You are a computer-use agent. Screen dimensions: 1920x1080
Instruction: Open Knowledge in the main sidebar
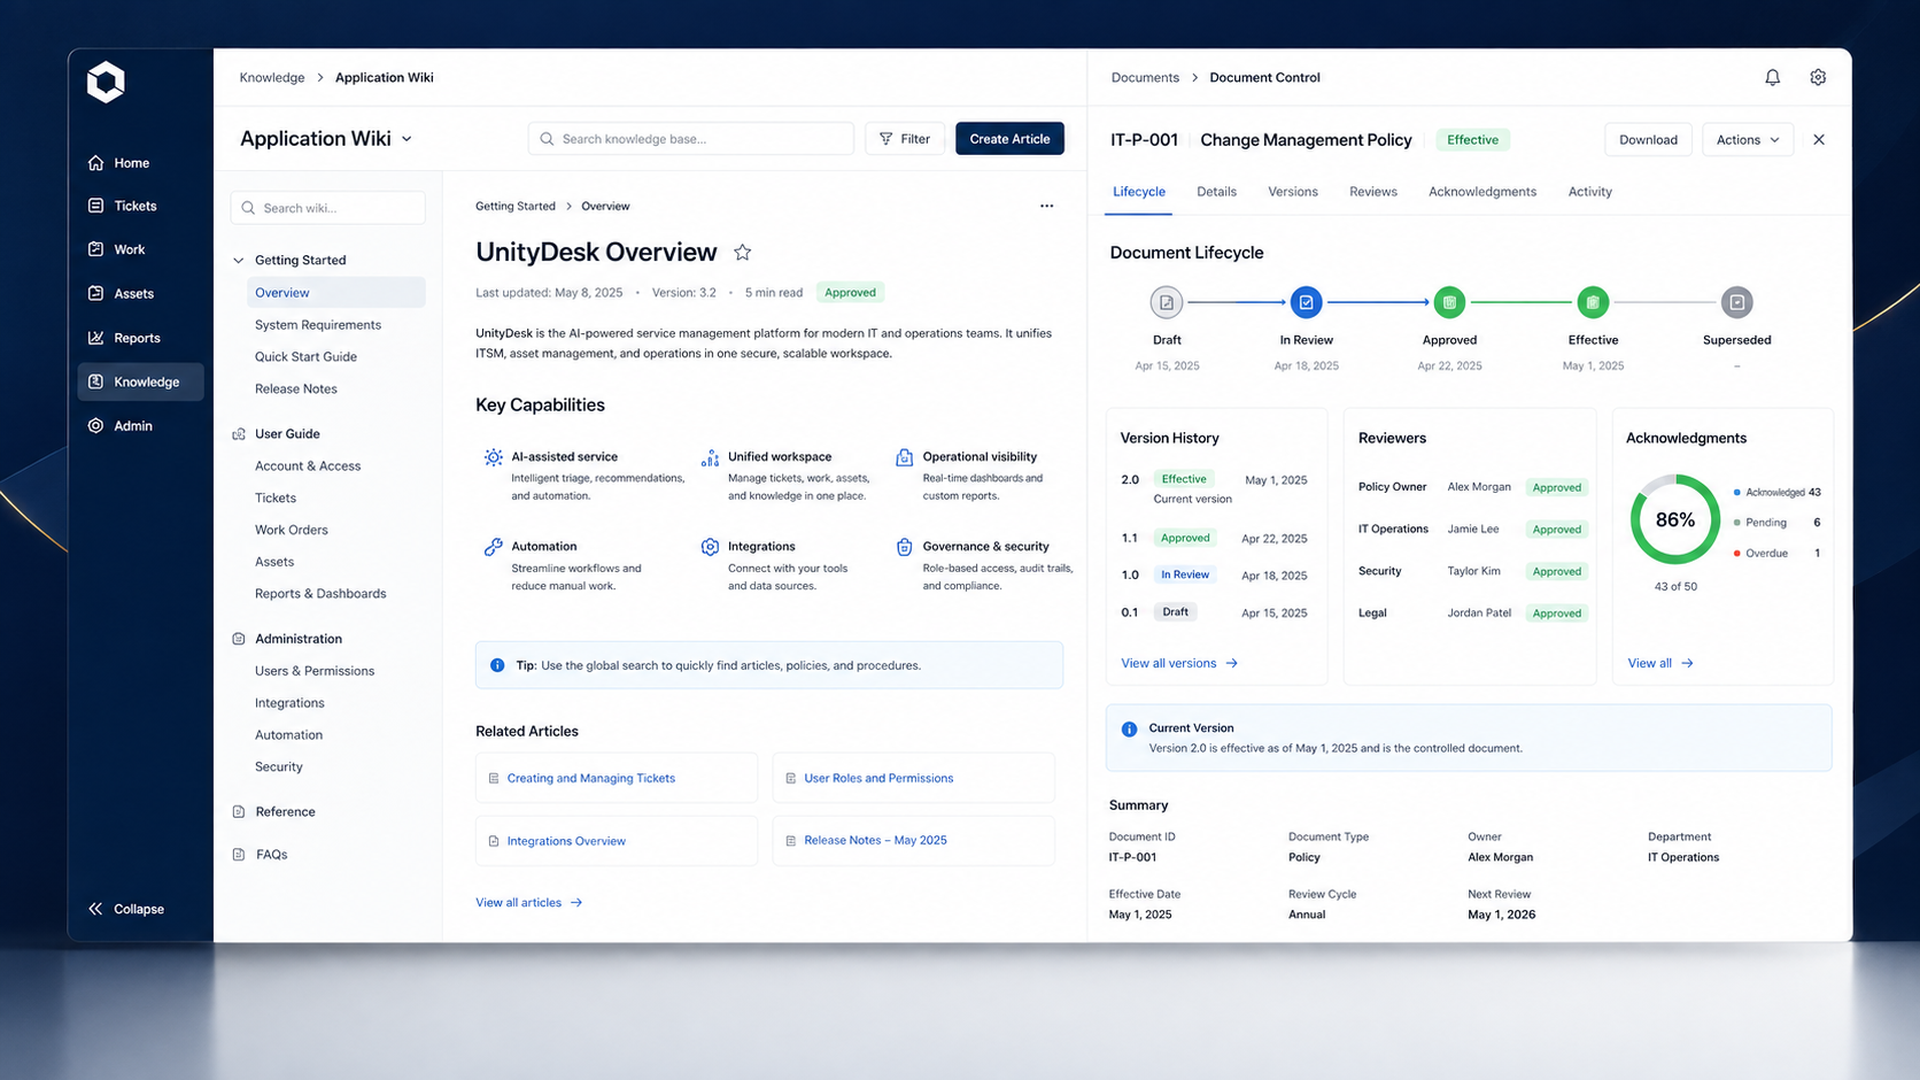pos(140,382)
